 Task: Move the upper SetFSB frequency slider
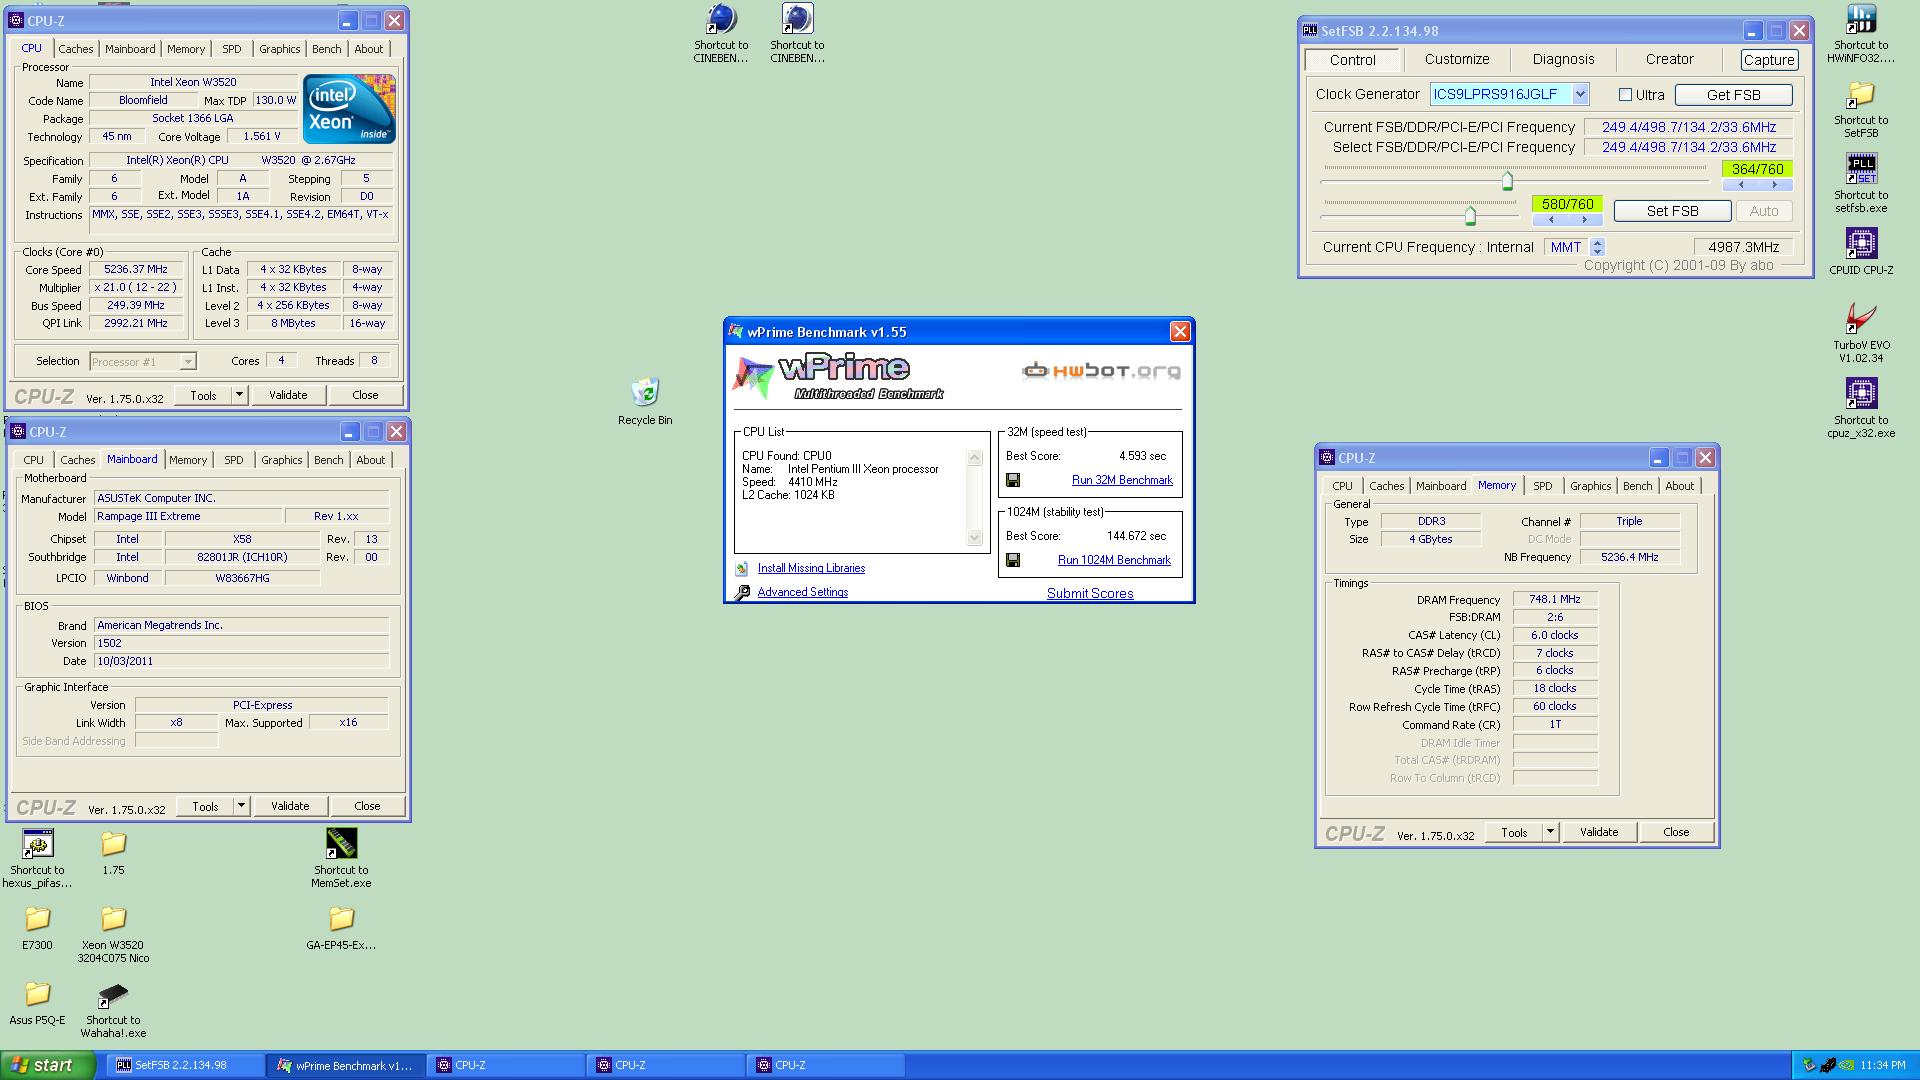1507,181
